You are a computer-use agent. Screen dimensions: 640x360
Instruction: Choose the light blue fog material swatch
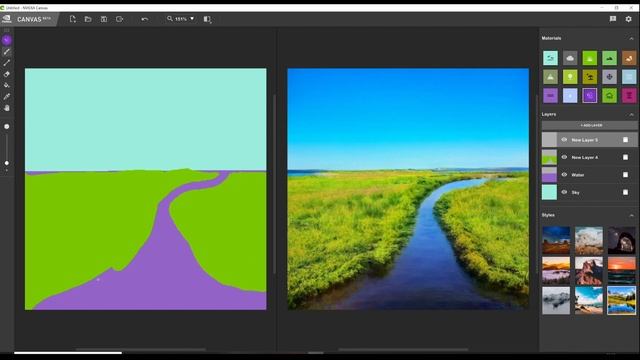point(629,77)
